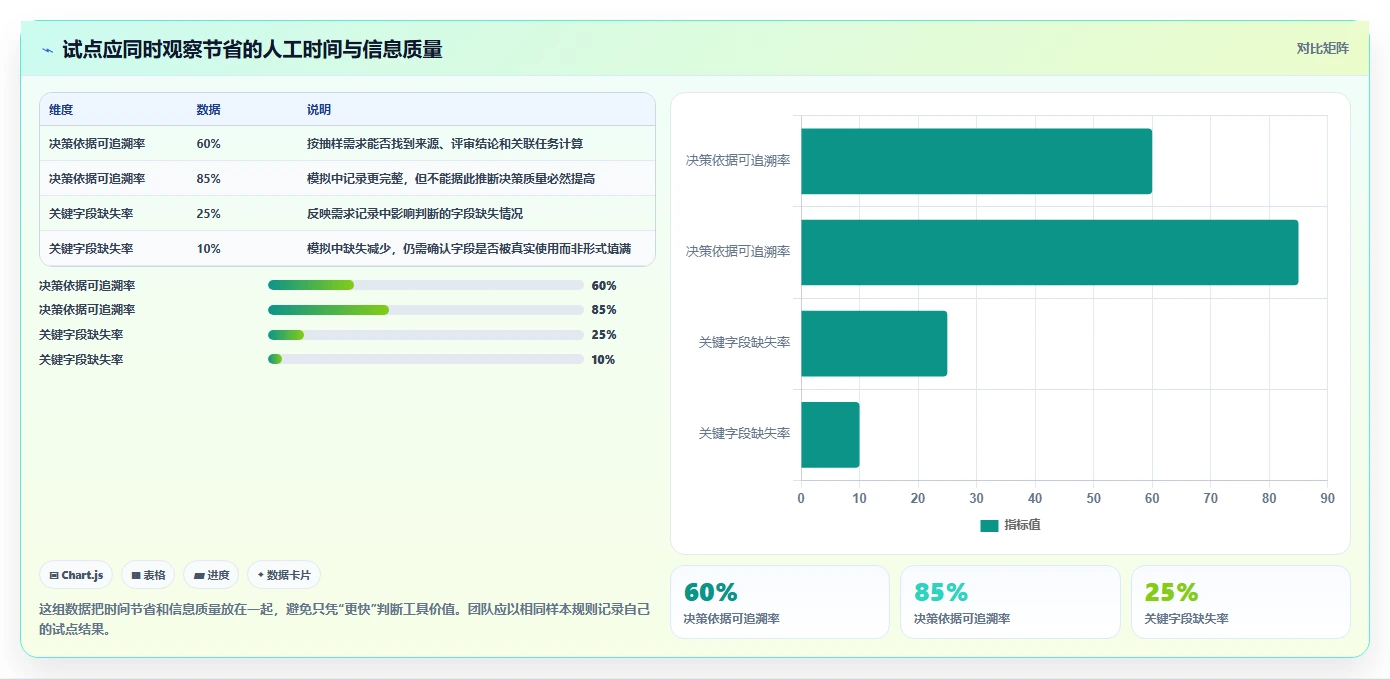The width and height of the screenshot is (1390, 679).
Task: Click the chart bar reaching 25
Action: [x=874, y=343]
